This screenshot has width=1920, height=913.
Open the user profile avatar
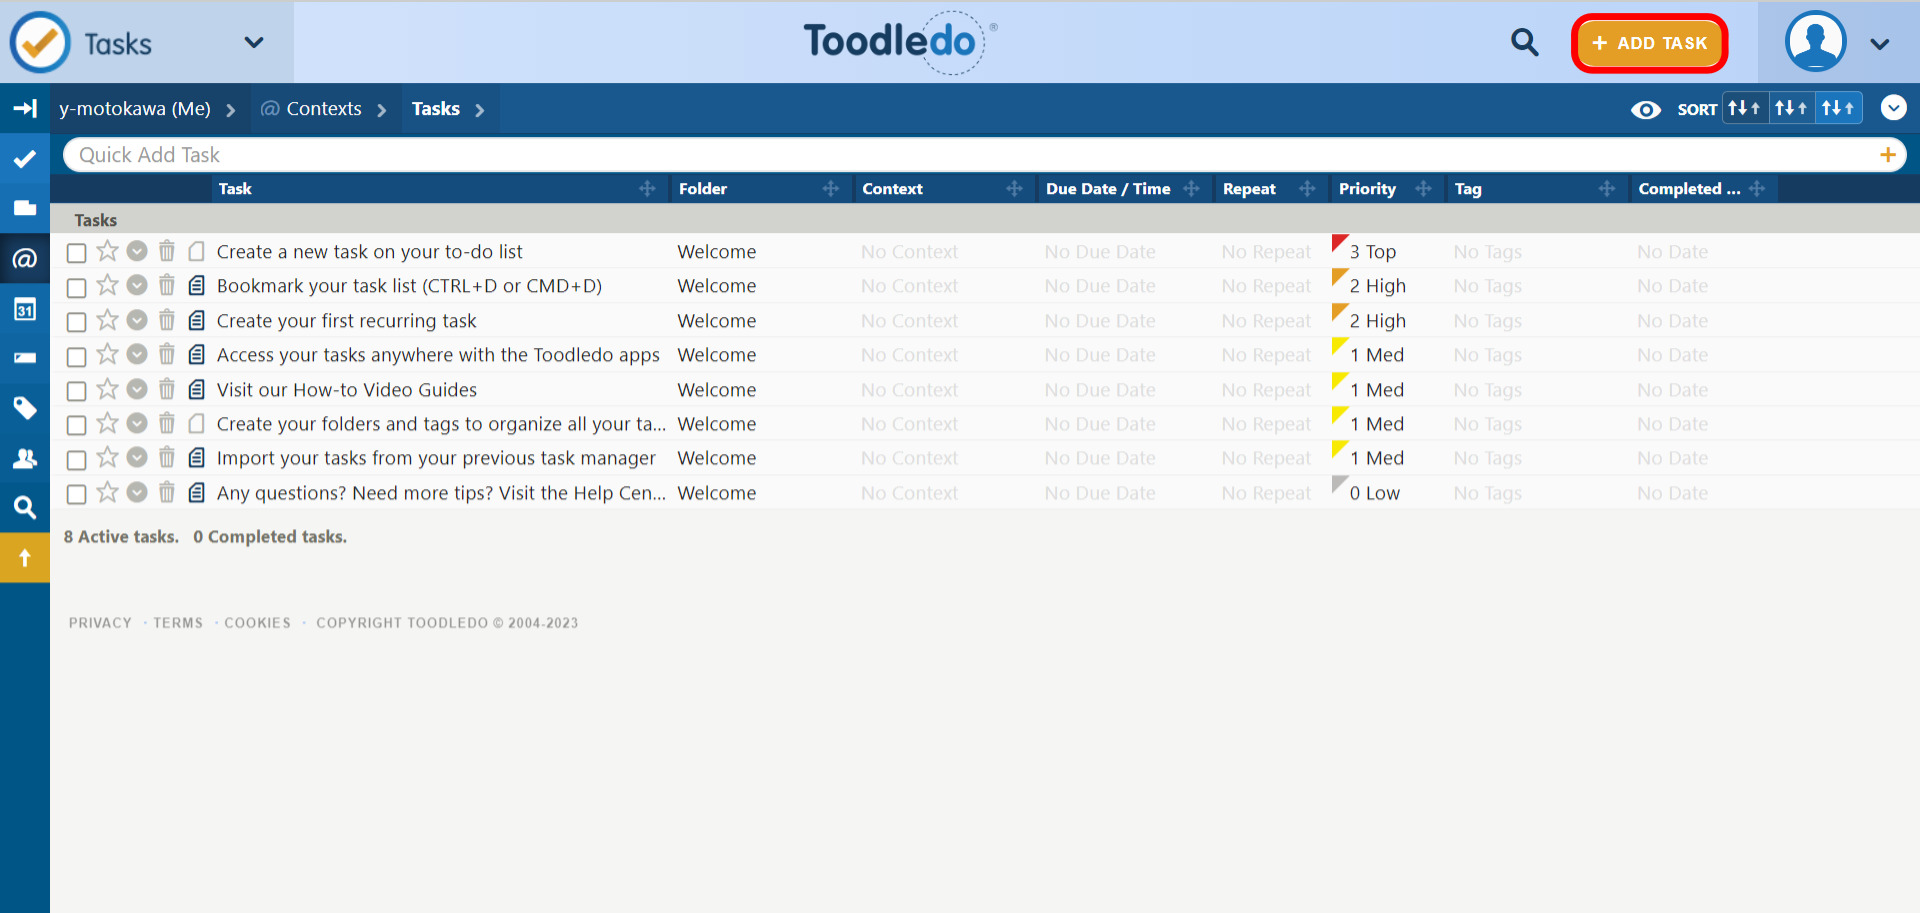(1815, 42)
